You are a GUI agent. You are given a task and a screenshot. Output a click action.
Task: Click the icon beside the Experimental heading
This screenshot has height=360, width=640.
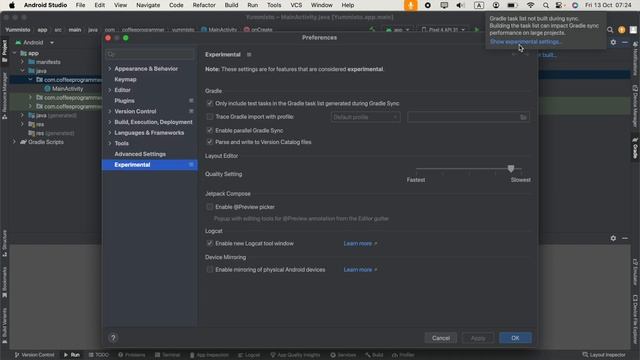click(249, 54)
